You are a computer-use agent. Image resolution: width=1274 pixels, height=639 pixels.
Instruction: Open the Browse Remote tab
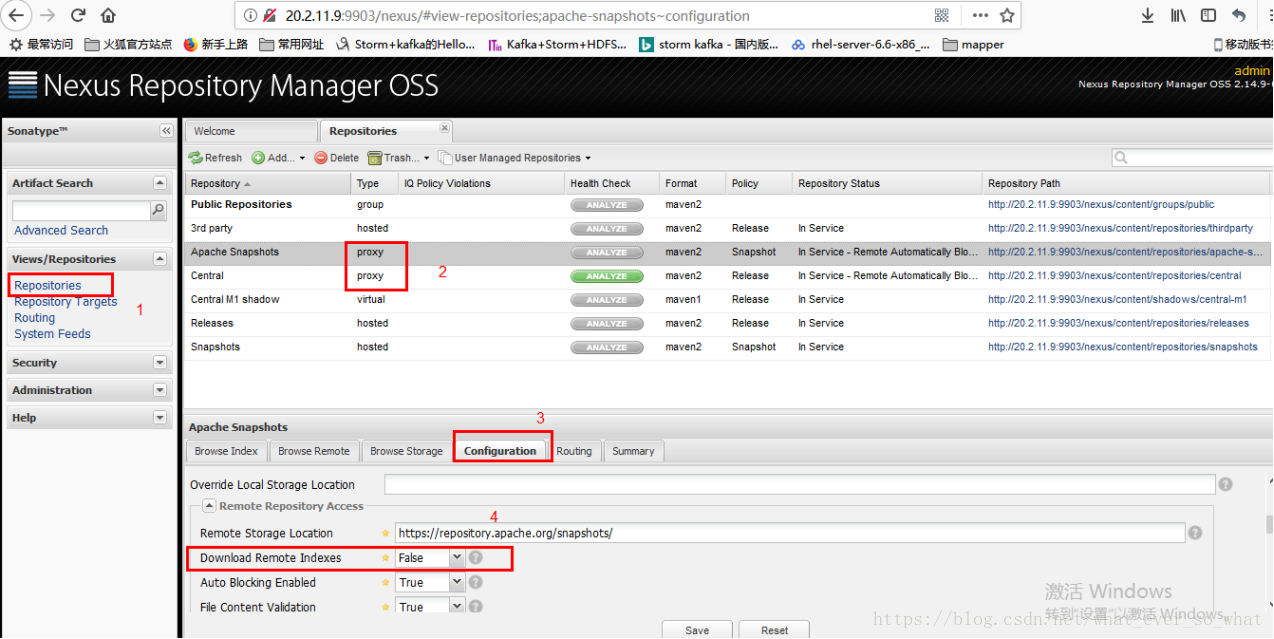pyautogui.click(x=314, y=451)
